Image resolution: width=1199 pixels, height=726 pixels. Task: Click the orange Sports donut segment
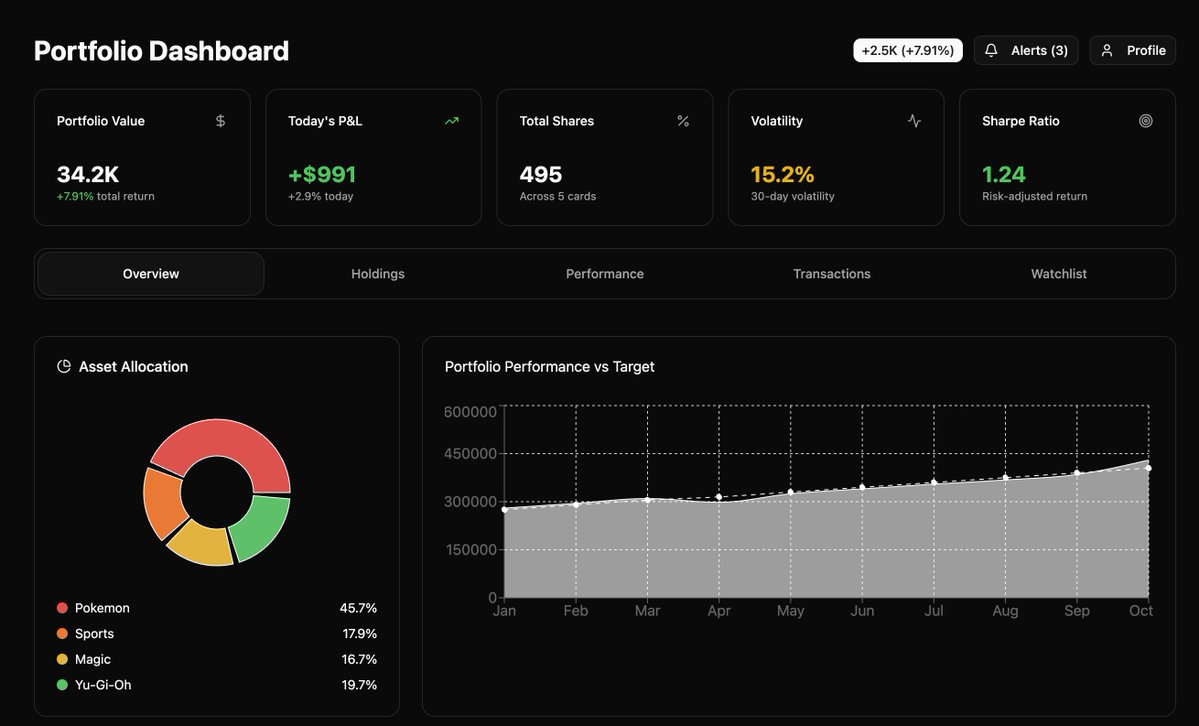pyautogui.click(x=163, y=503)
